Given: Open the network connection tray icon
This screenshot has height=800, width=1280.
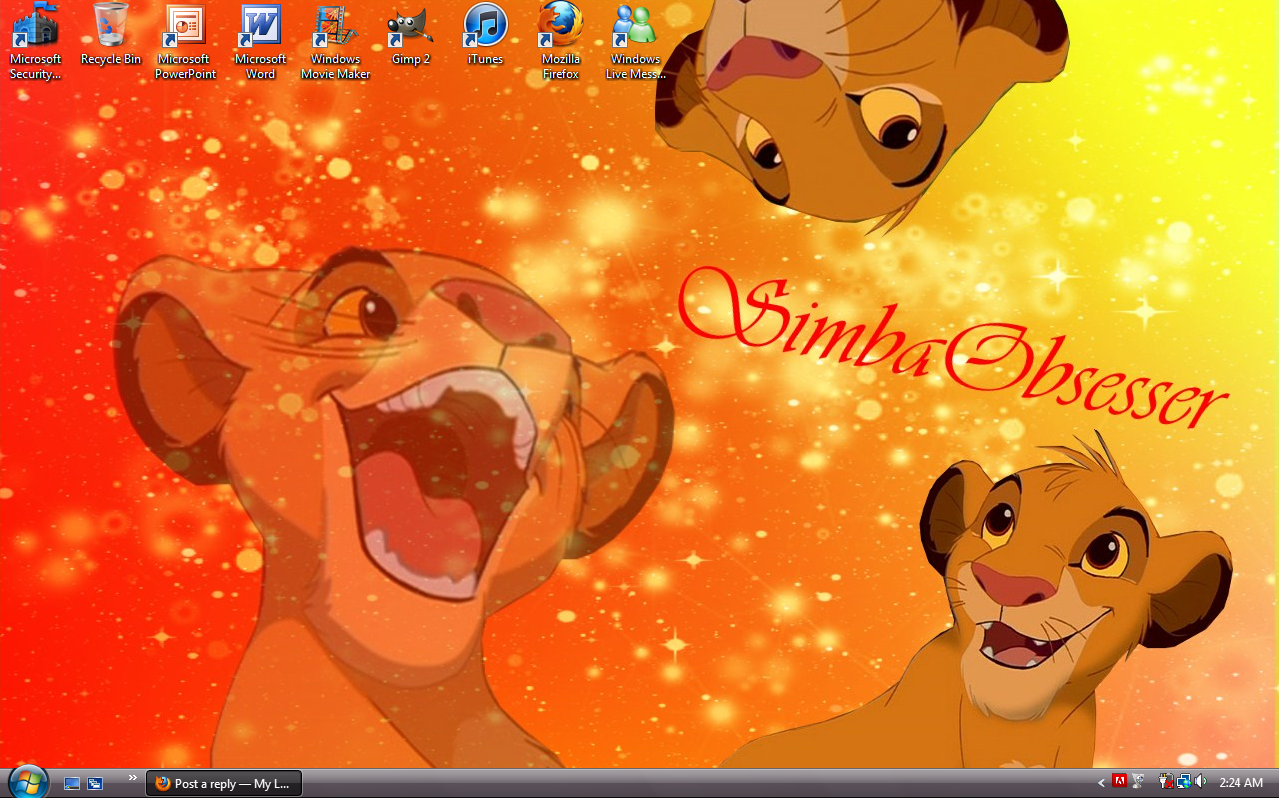Looking at the screenshot, I should coord(1183,781).
